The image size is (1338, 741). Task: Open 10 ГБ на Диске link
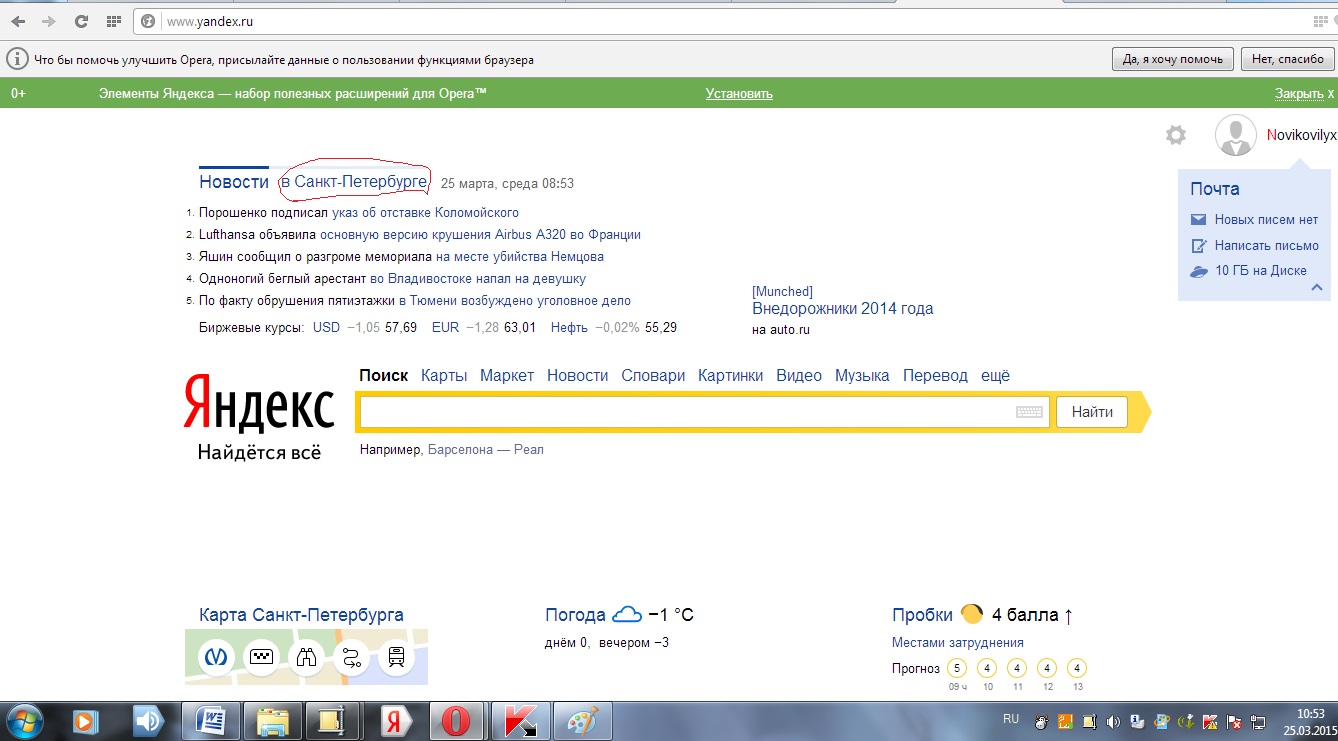pyautogui.click(x=1260, y=271)
